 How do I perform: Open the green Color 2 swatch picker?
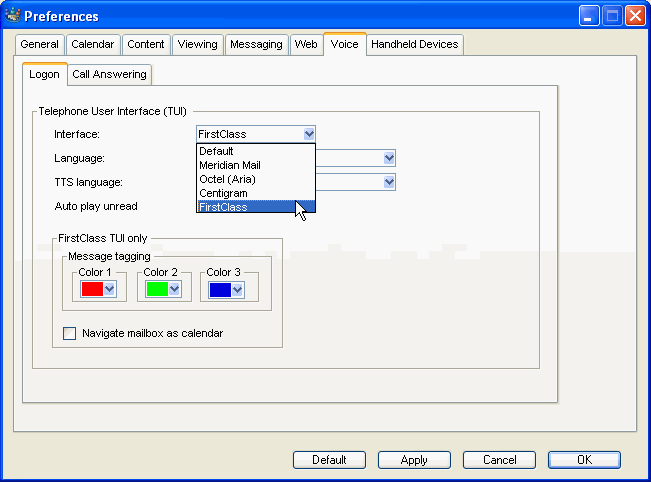(x=160, y=289)
